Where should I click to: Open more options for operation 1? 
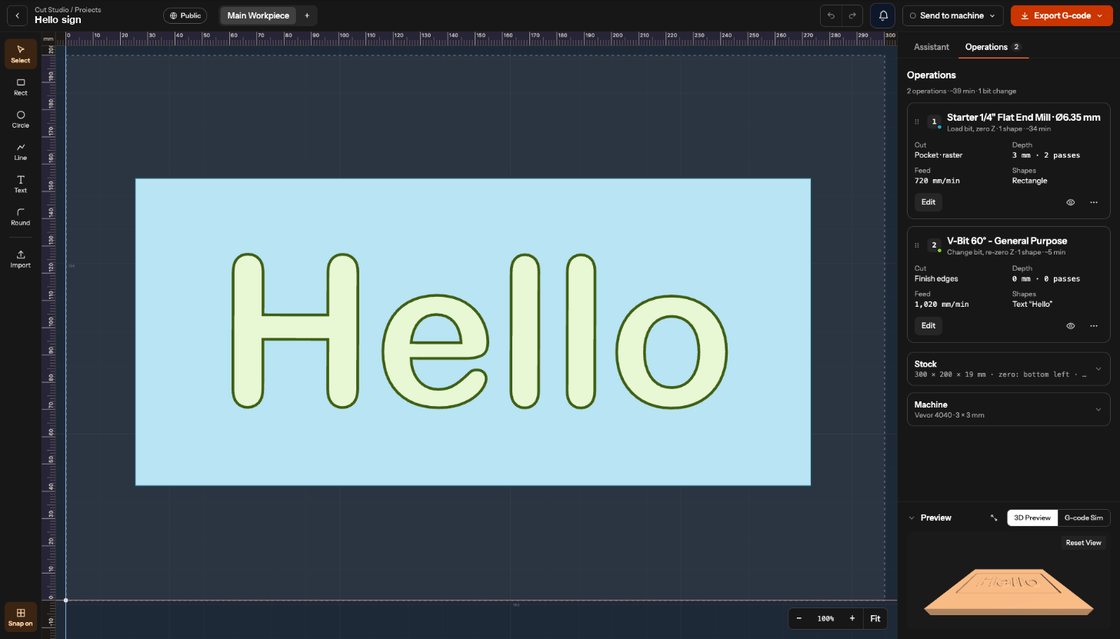[x=1094, y=203]
